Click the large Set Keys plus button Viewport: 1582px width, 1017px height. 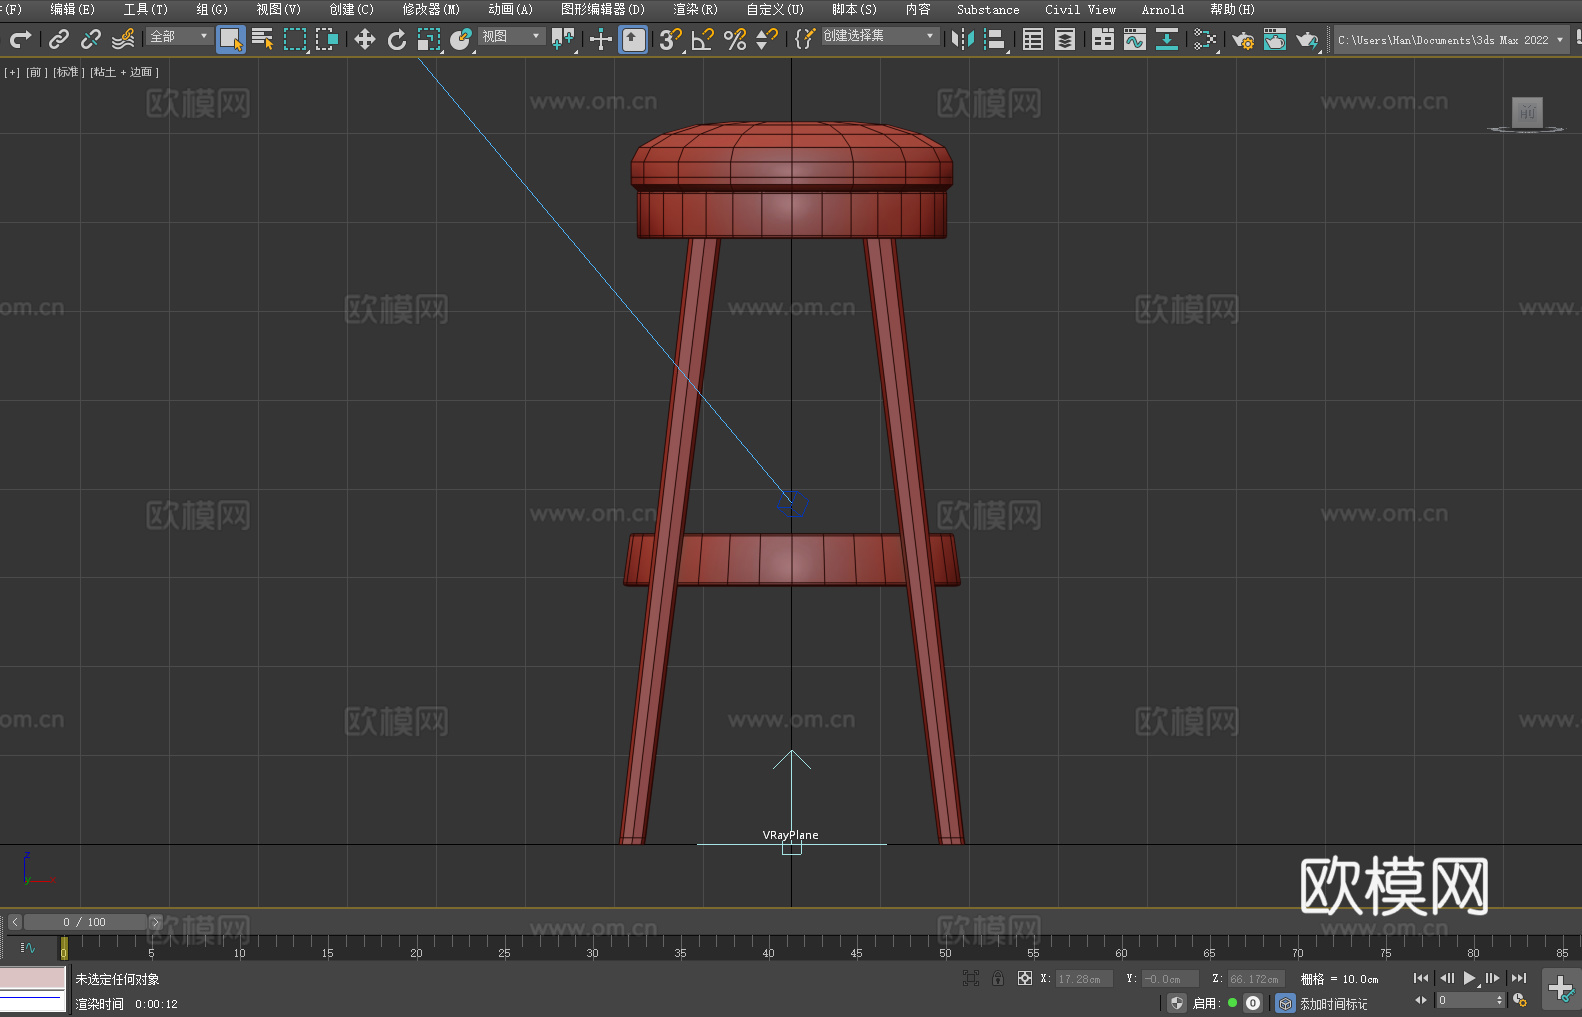pyautogui.click(x=1560, y=989)
